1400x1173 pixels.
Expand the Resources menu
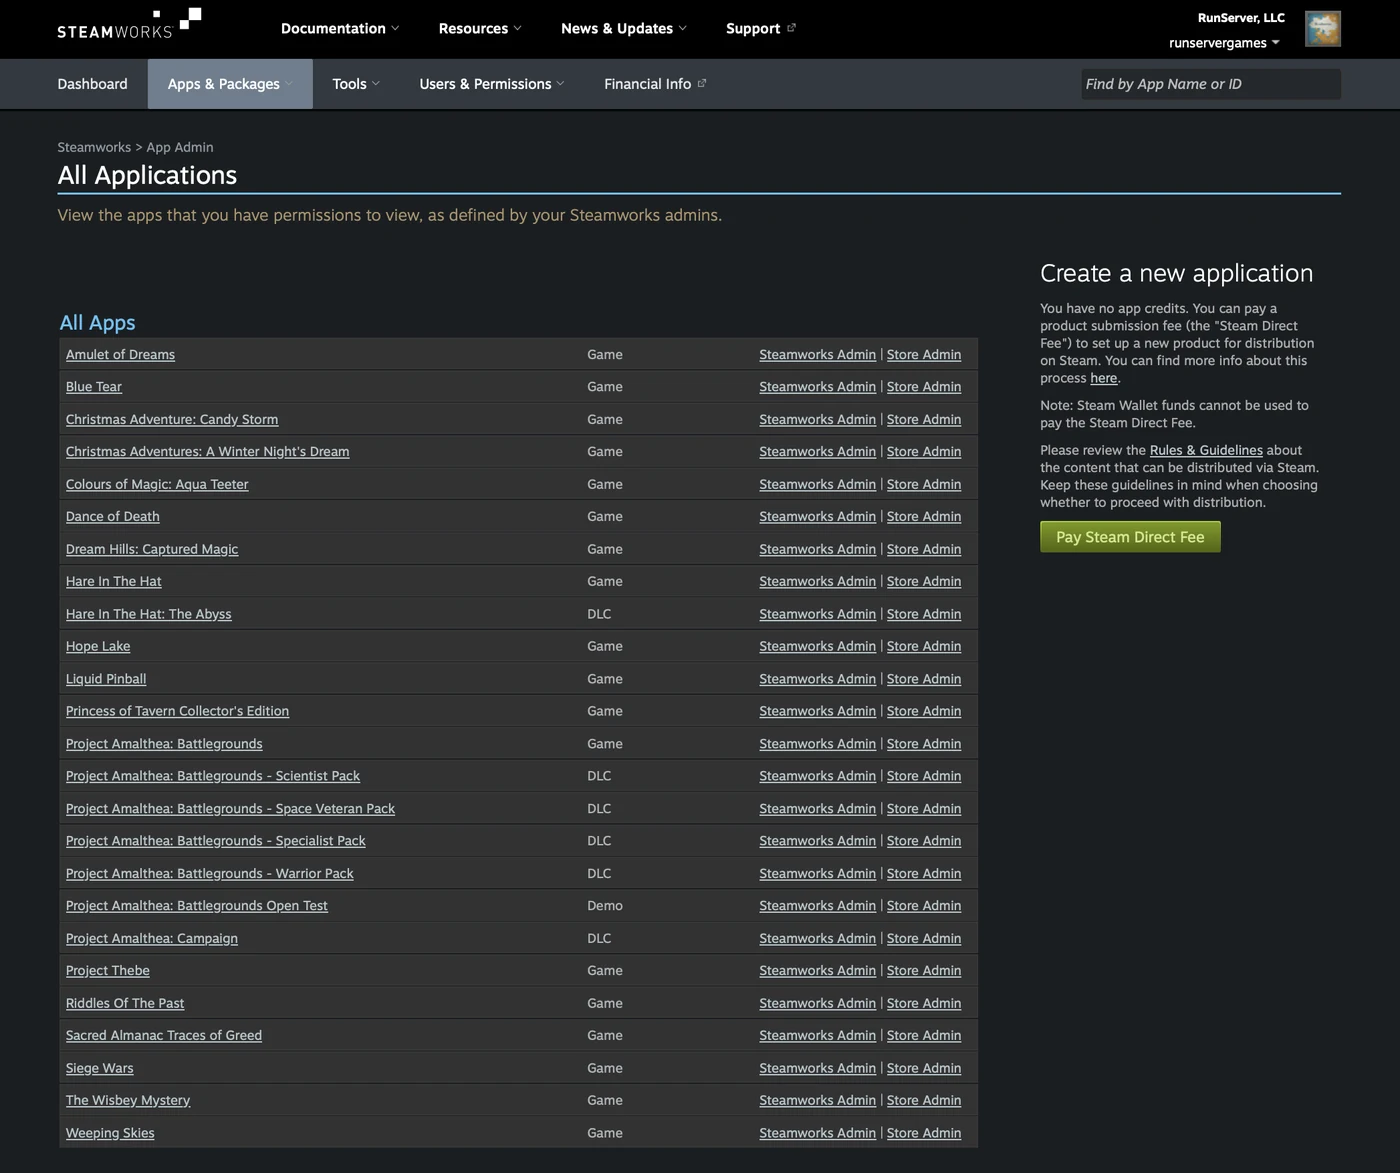[x=480, y=28]
